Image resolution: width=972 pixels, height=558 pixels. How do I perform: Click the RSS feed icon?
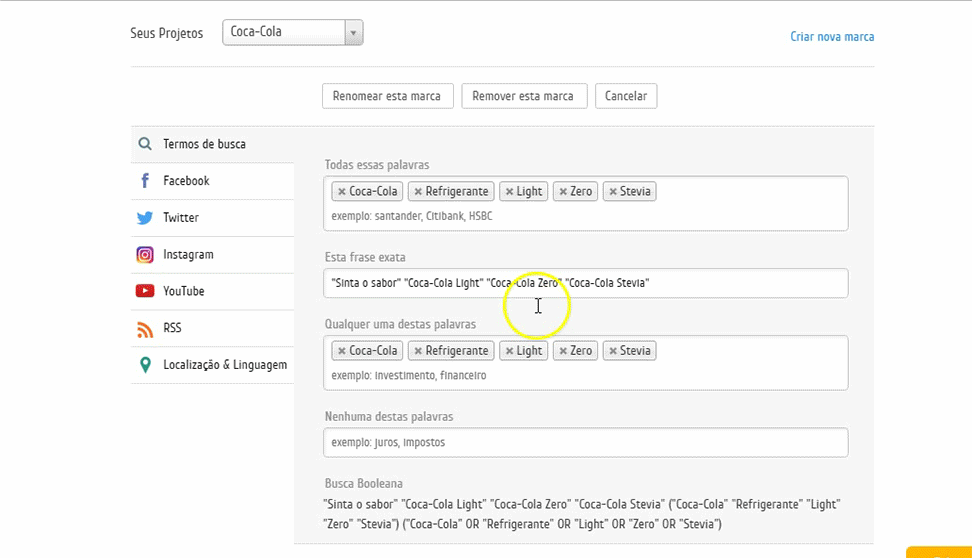coord(145,328)
